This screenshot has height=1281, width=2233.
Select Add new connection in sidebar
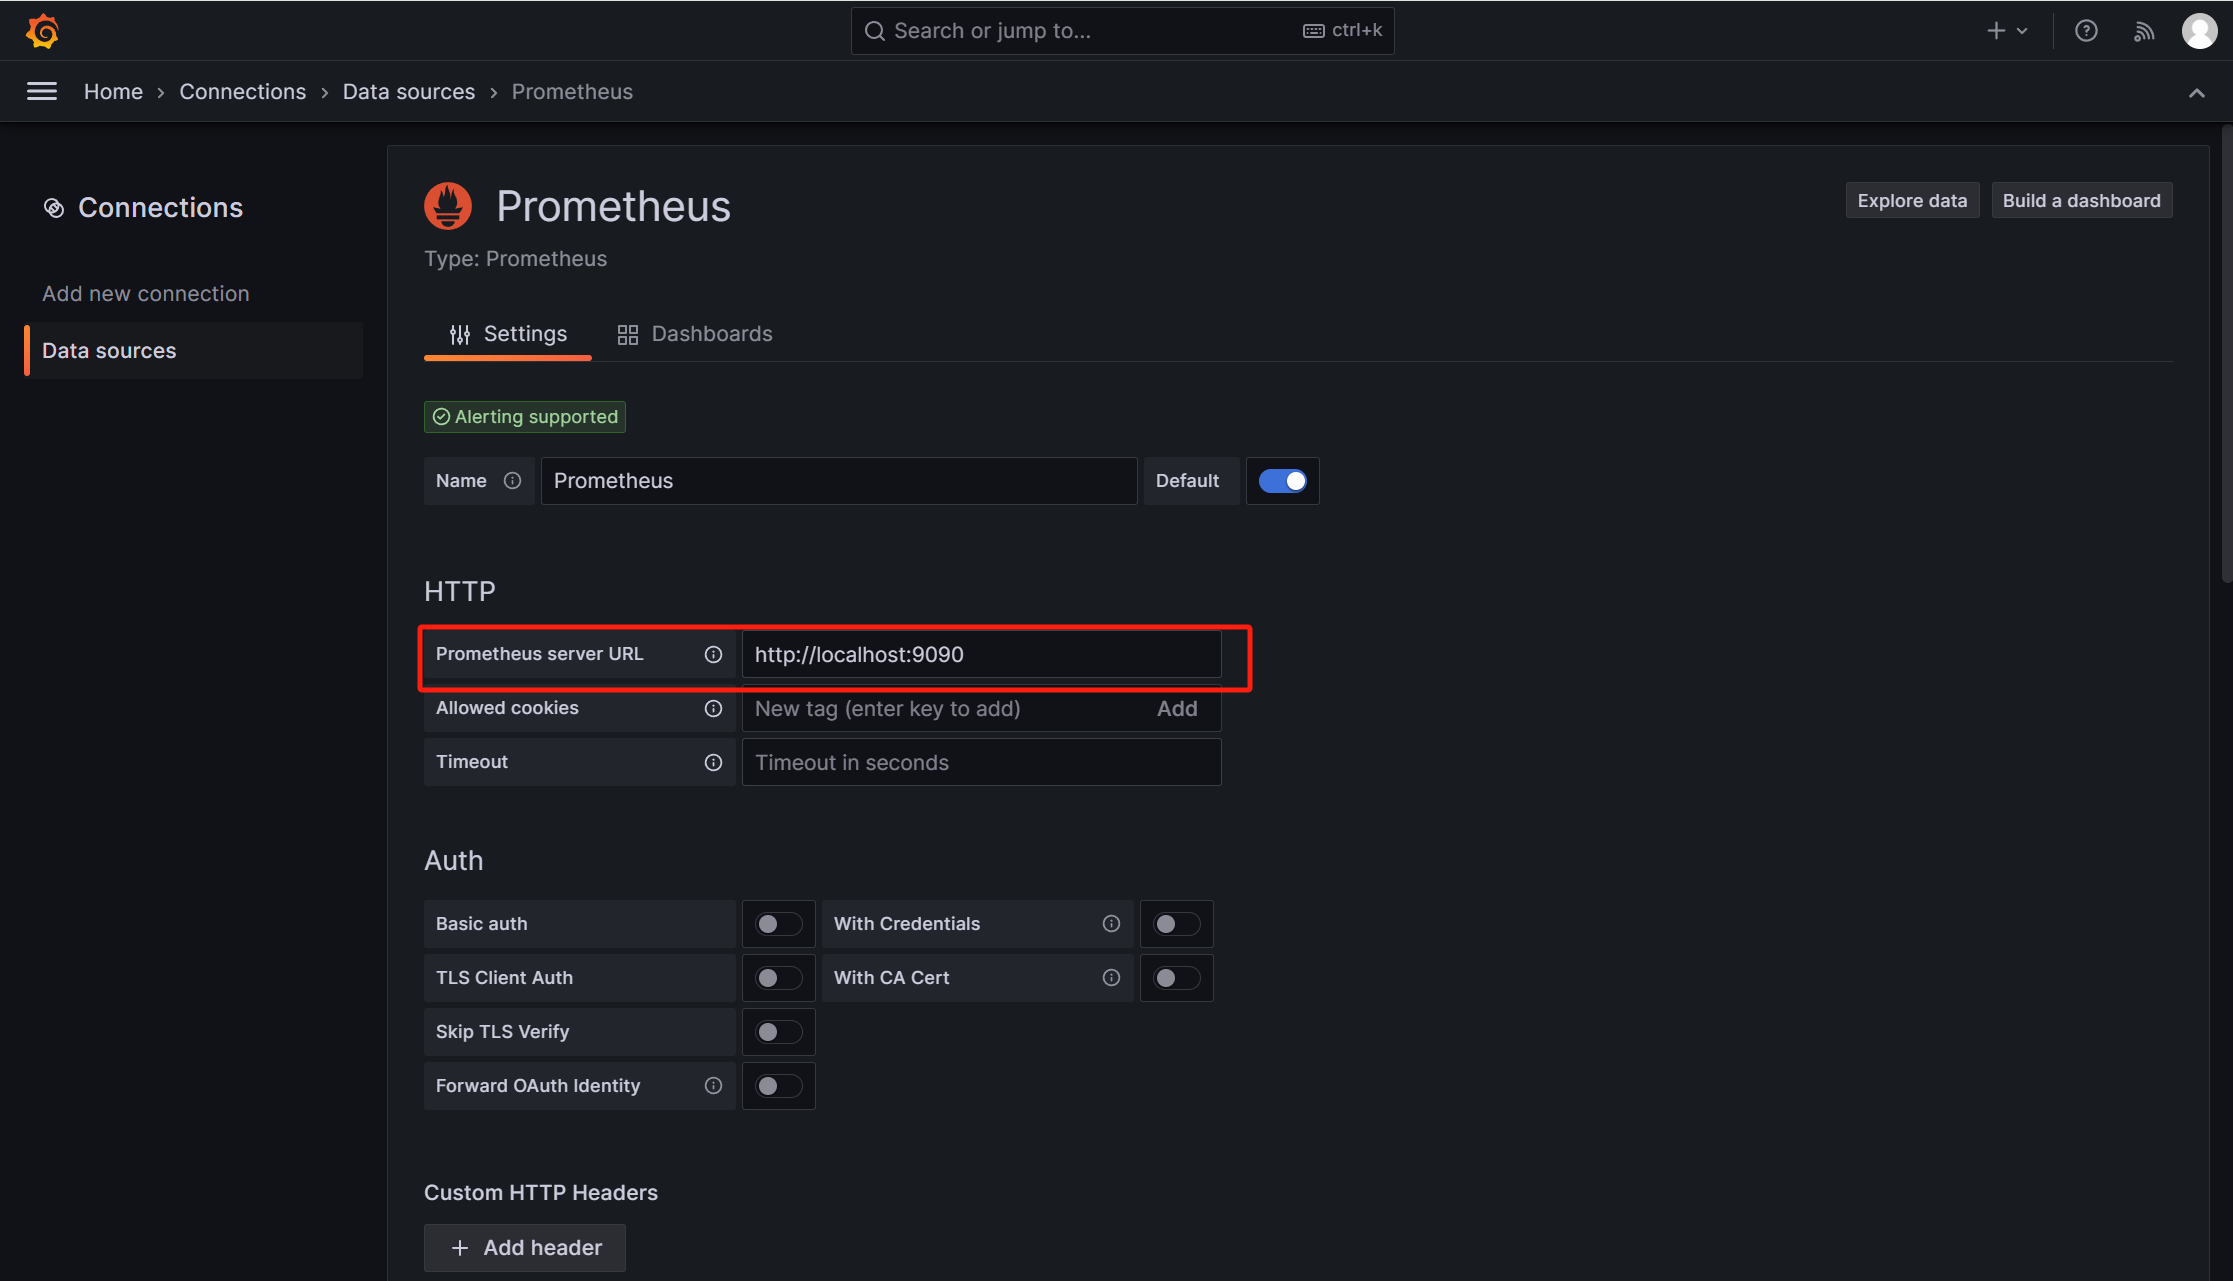coord(146,294)
